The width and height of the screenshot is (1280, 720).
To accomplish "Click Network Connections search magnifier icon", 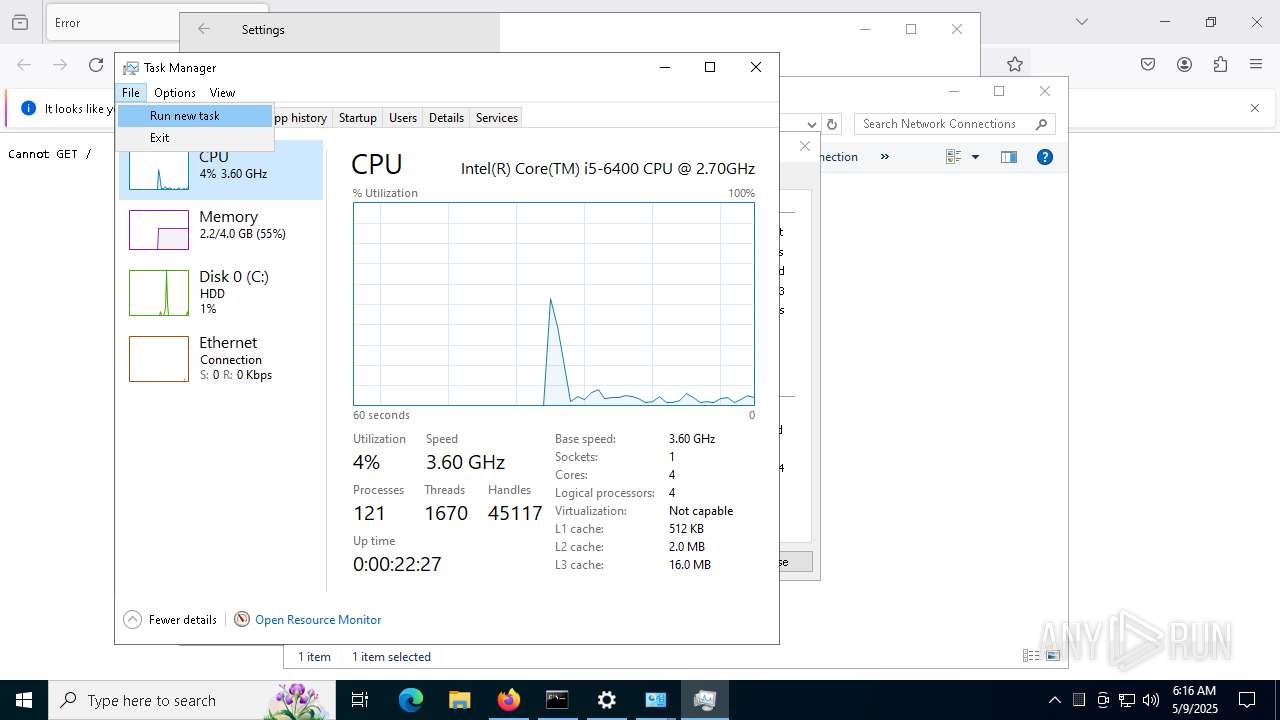I will pyautogui.click(x=1041, y=124).
